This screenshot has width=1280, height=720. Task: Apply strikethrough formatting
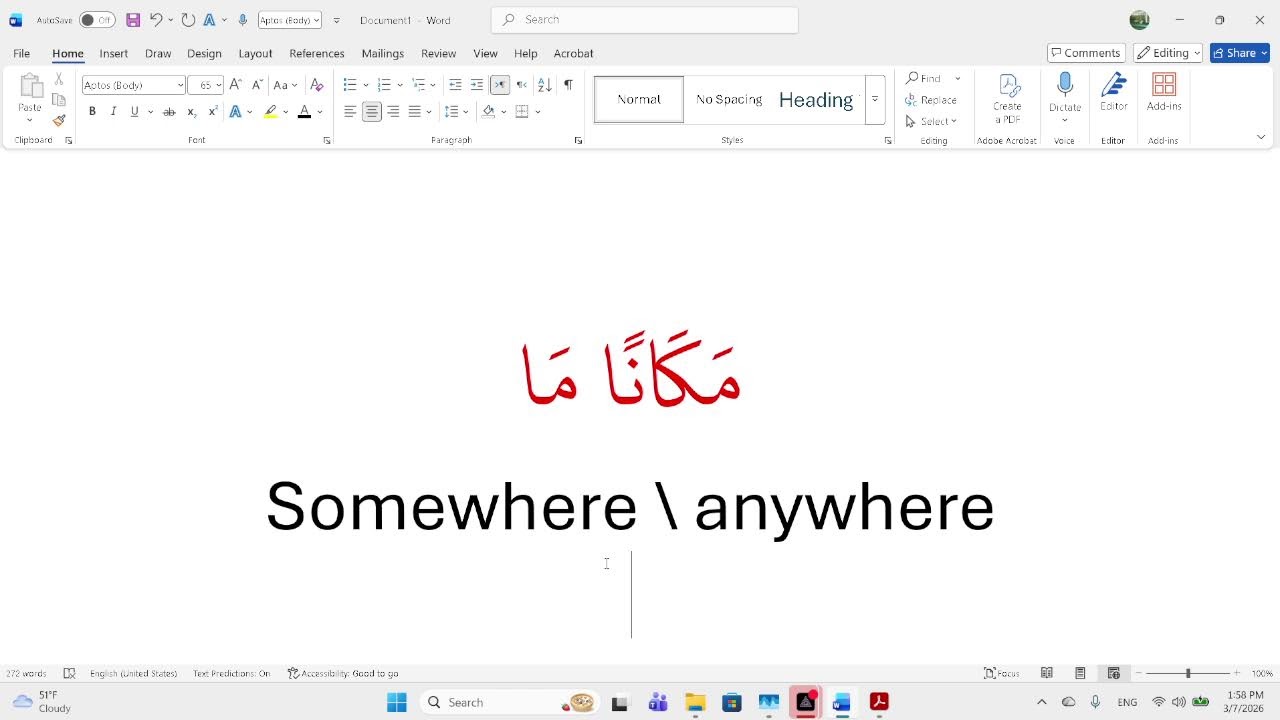pos(169,112)
